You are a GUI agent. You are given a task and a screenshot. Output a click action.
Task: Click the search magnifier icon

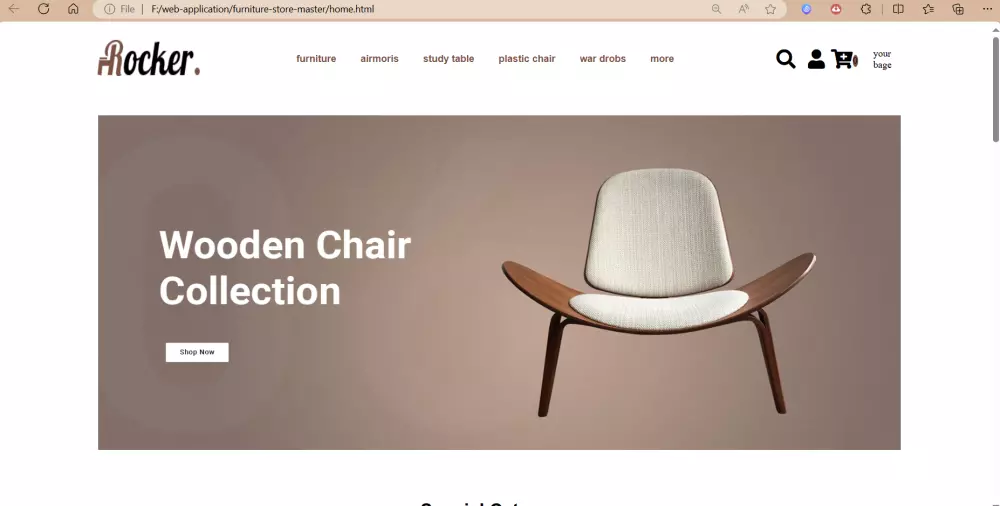[786, 59]
